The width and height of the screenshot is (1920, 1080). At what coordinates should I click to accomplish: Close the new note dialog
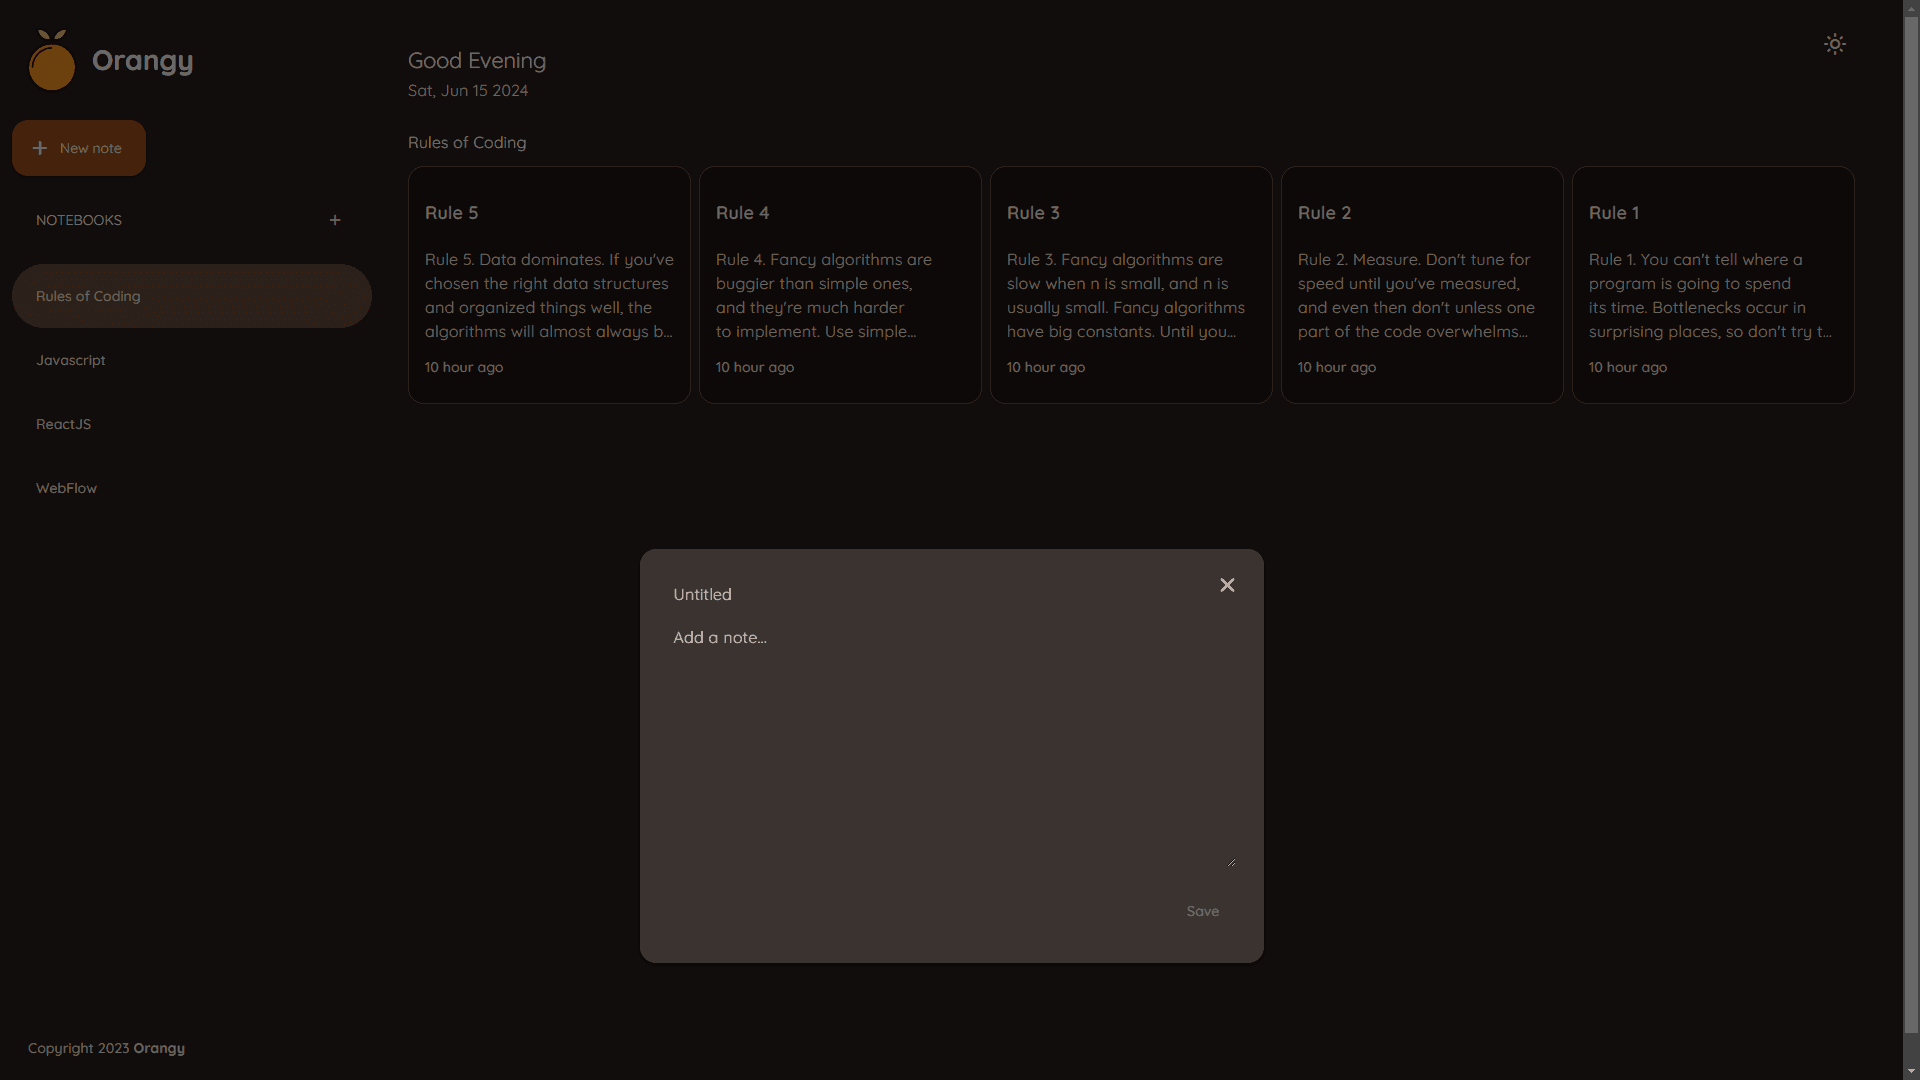[1227, 585]
